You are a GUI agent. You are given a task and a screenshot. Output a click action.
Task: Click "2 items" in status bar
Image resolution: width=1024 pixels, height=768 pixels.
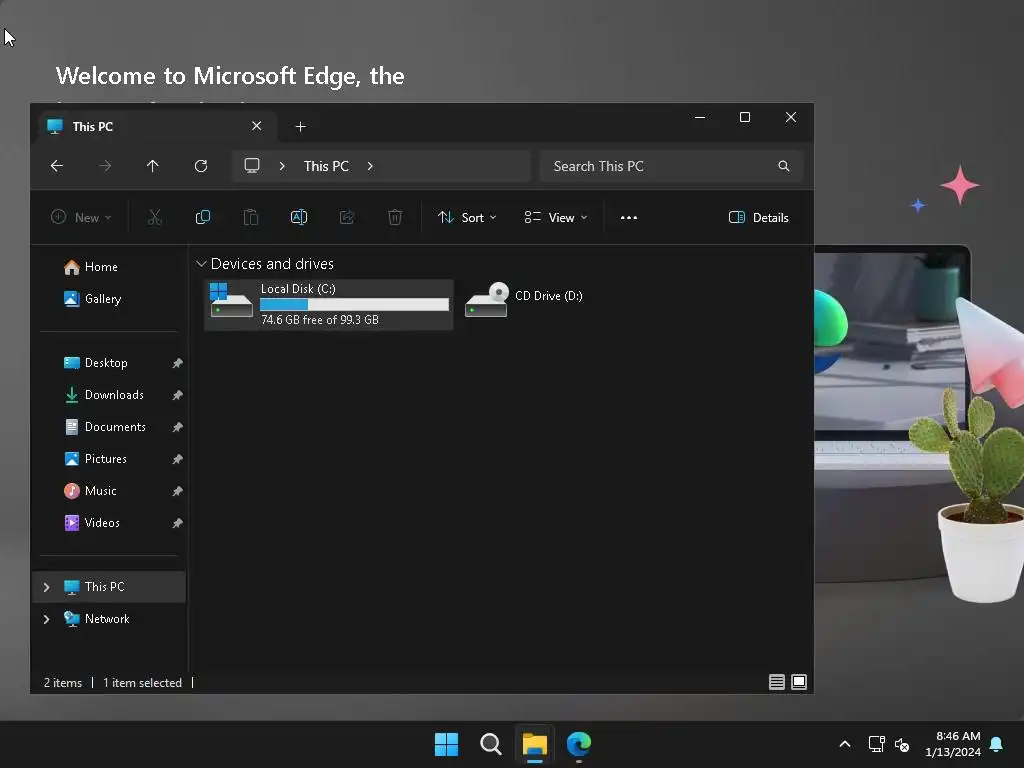63,682
